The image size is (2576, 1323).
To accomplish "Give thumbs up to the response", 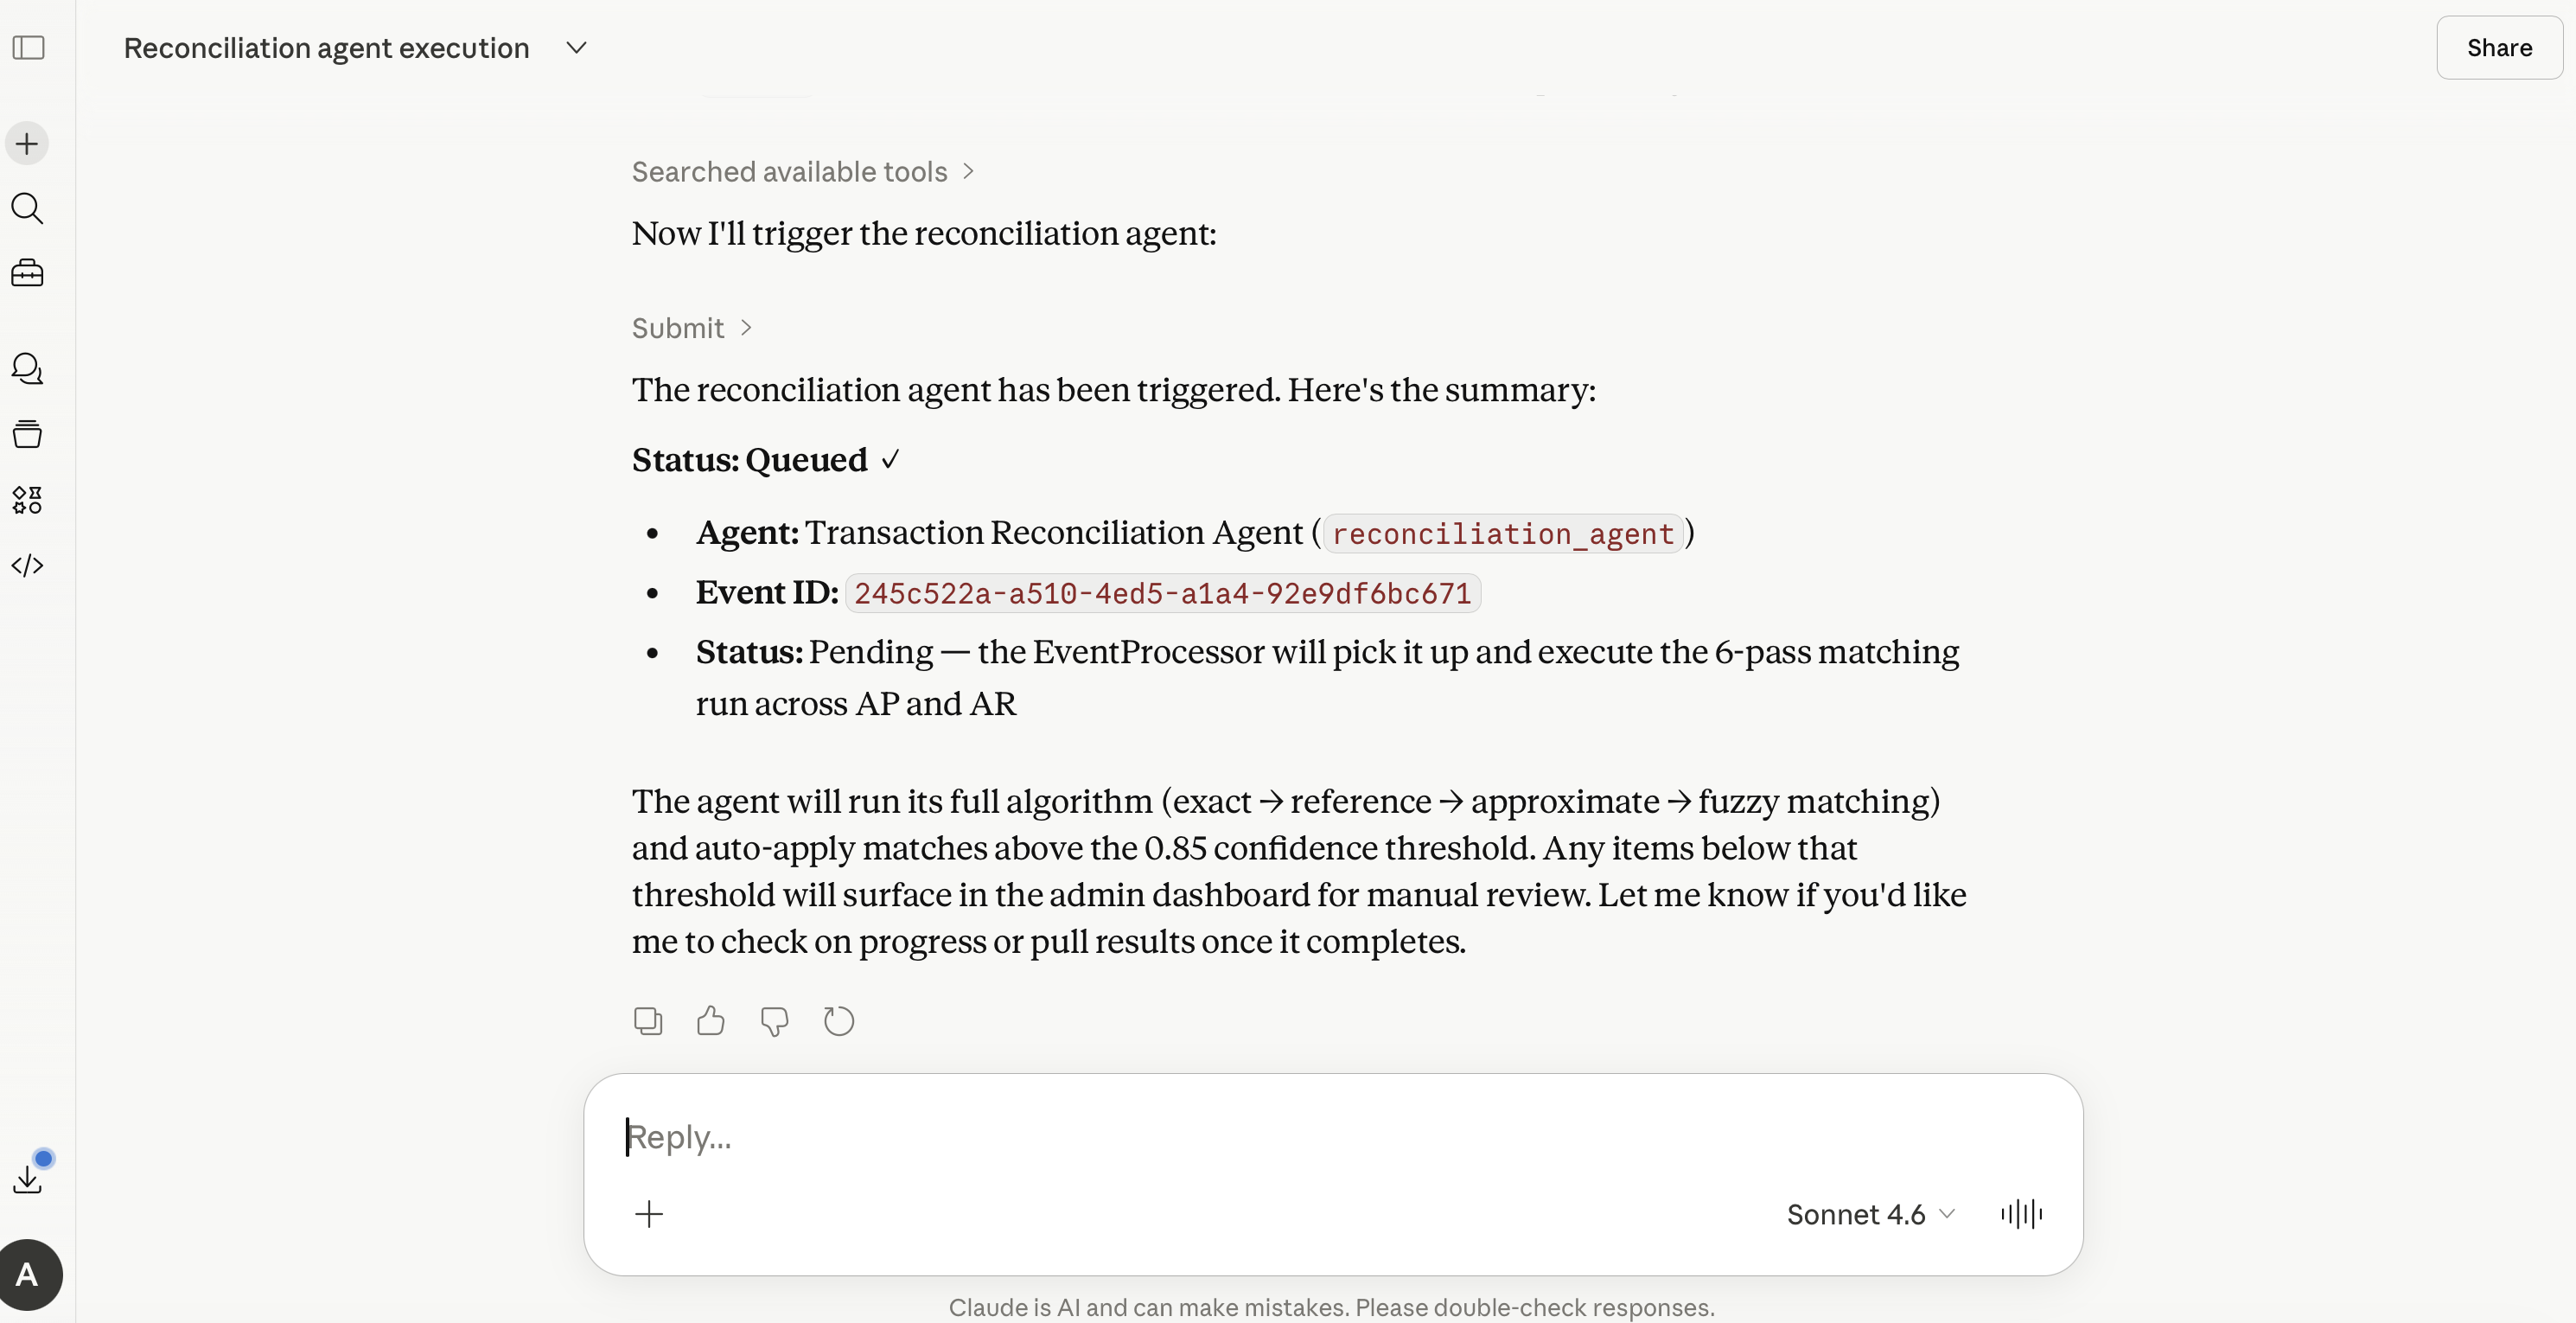I will [x=711, y=1021].
